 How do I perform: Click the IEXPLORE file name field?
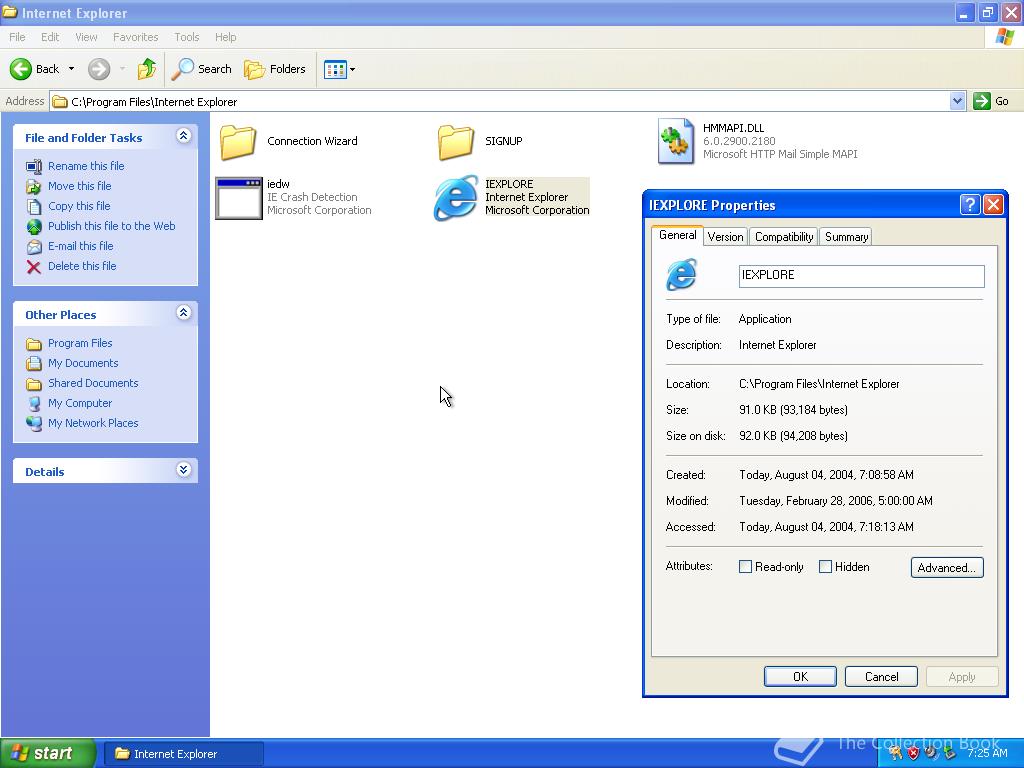click(861, 276)
